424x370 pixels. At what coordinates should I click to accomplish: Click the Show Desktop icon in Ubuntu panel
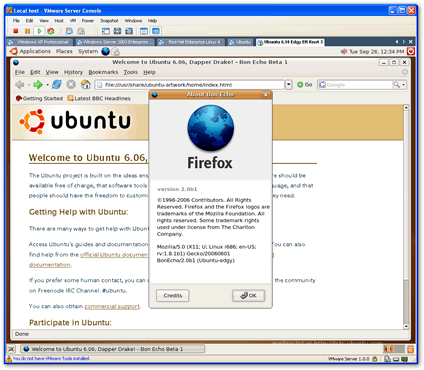[x=11, y=349]
